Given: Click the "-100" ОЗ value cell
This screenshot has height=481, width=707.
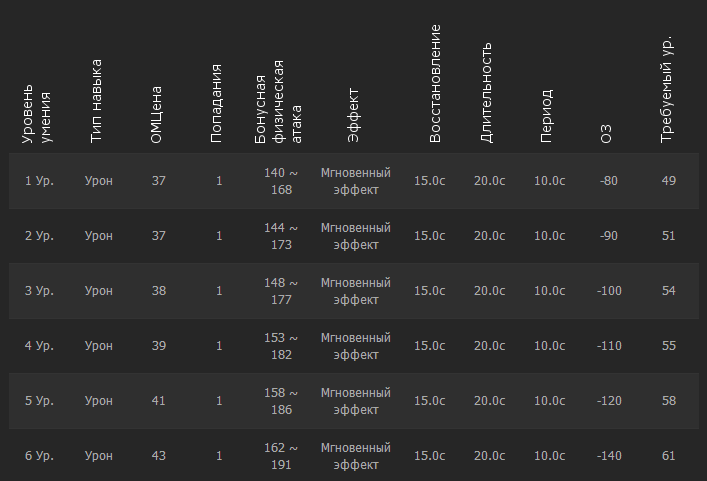Looking at the screenshot, I should (x=608, y=291).
